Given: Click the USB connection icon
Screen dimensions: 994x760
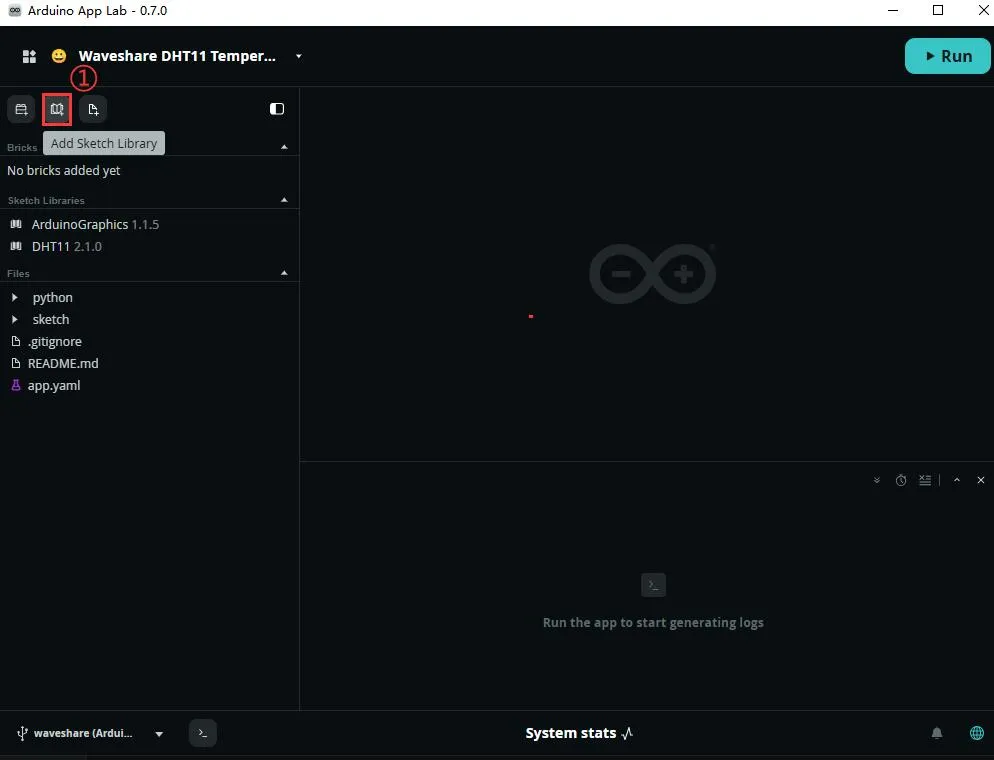Looking at the screenshot, I should (x=22, y=733).
